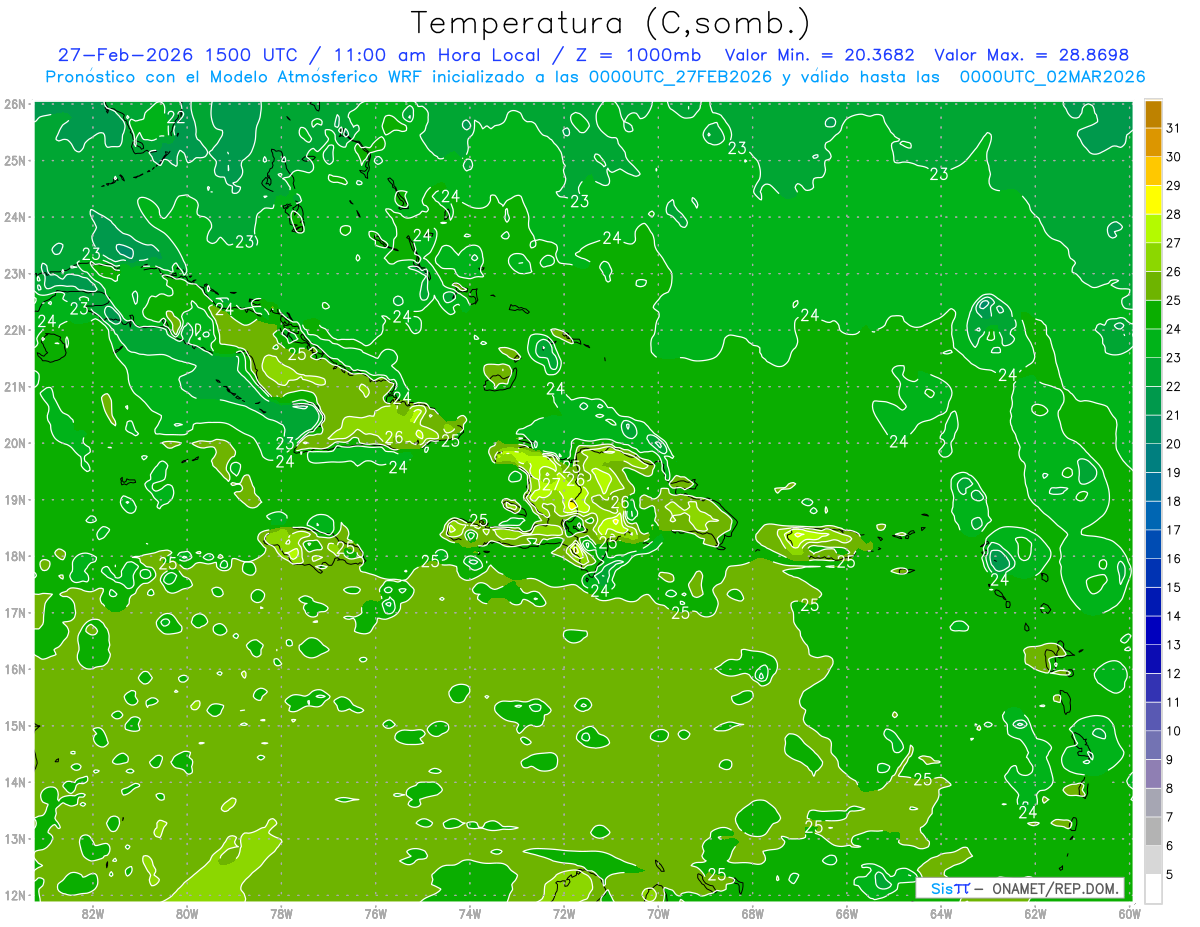Click the color scale label 30
1200x927 pixels.
tap(1173, 156)
